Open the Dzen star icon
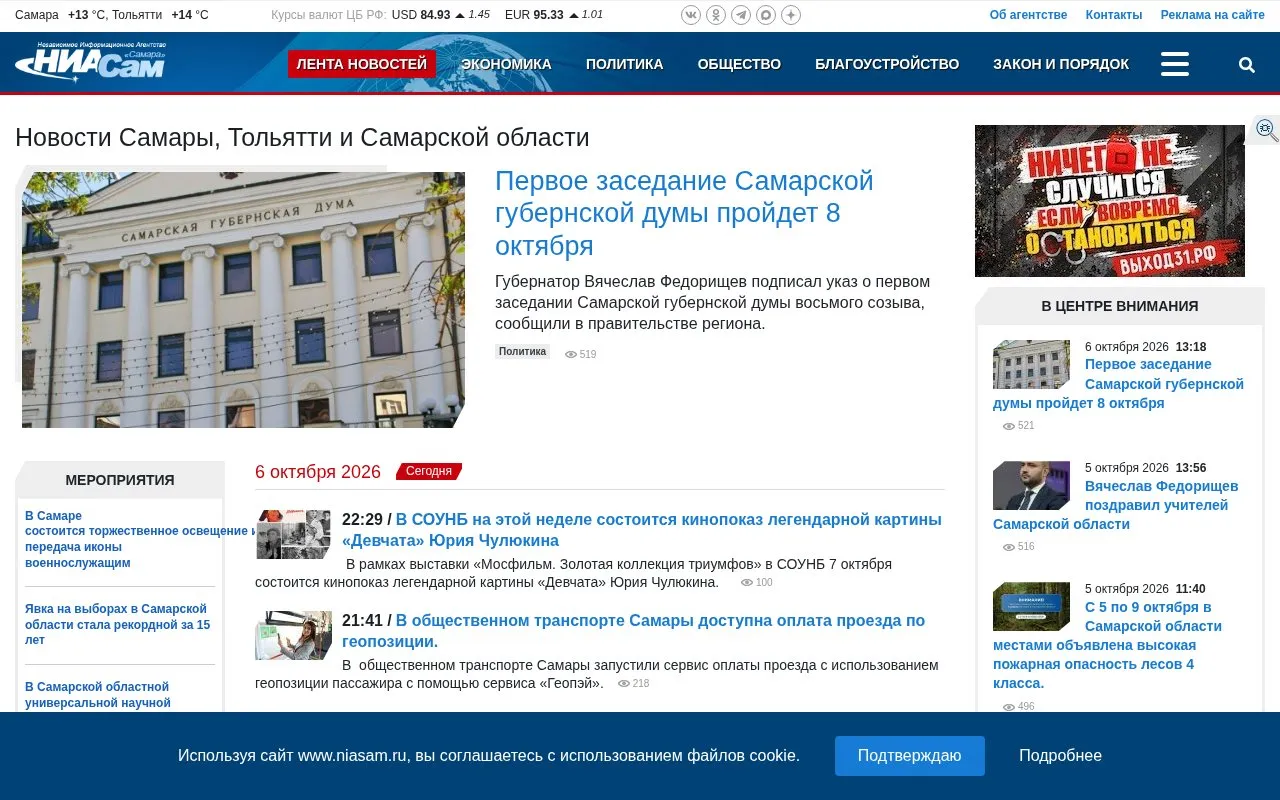 [791, 15]
